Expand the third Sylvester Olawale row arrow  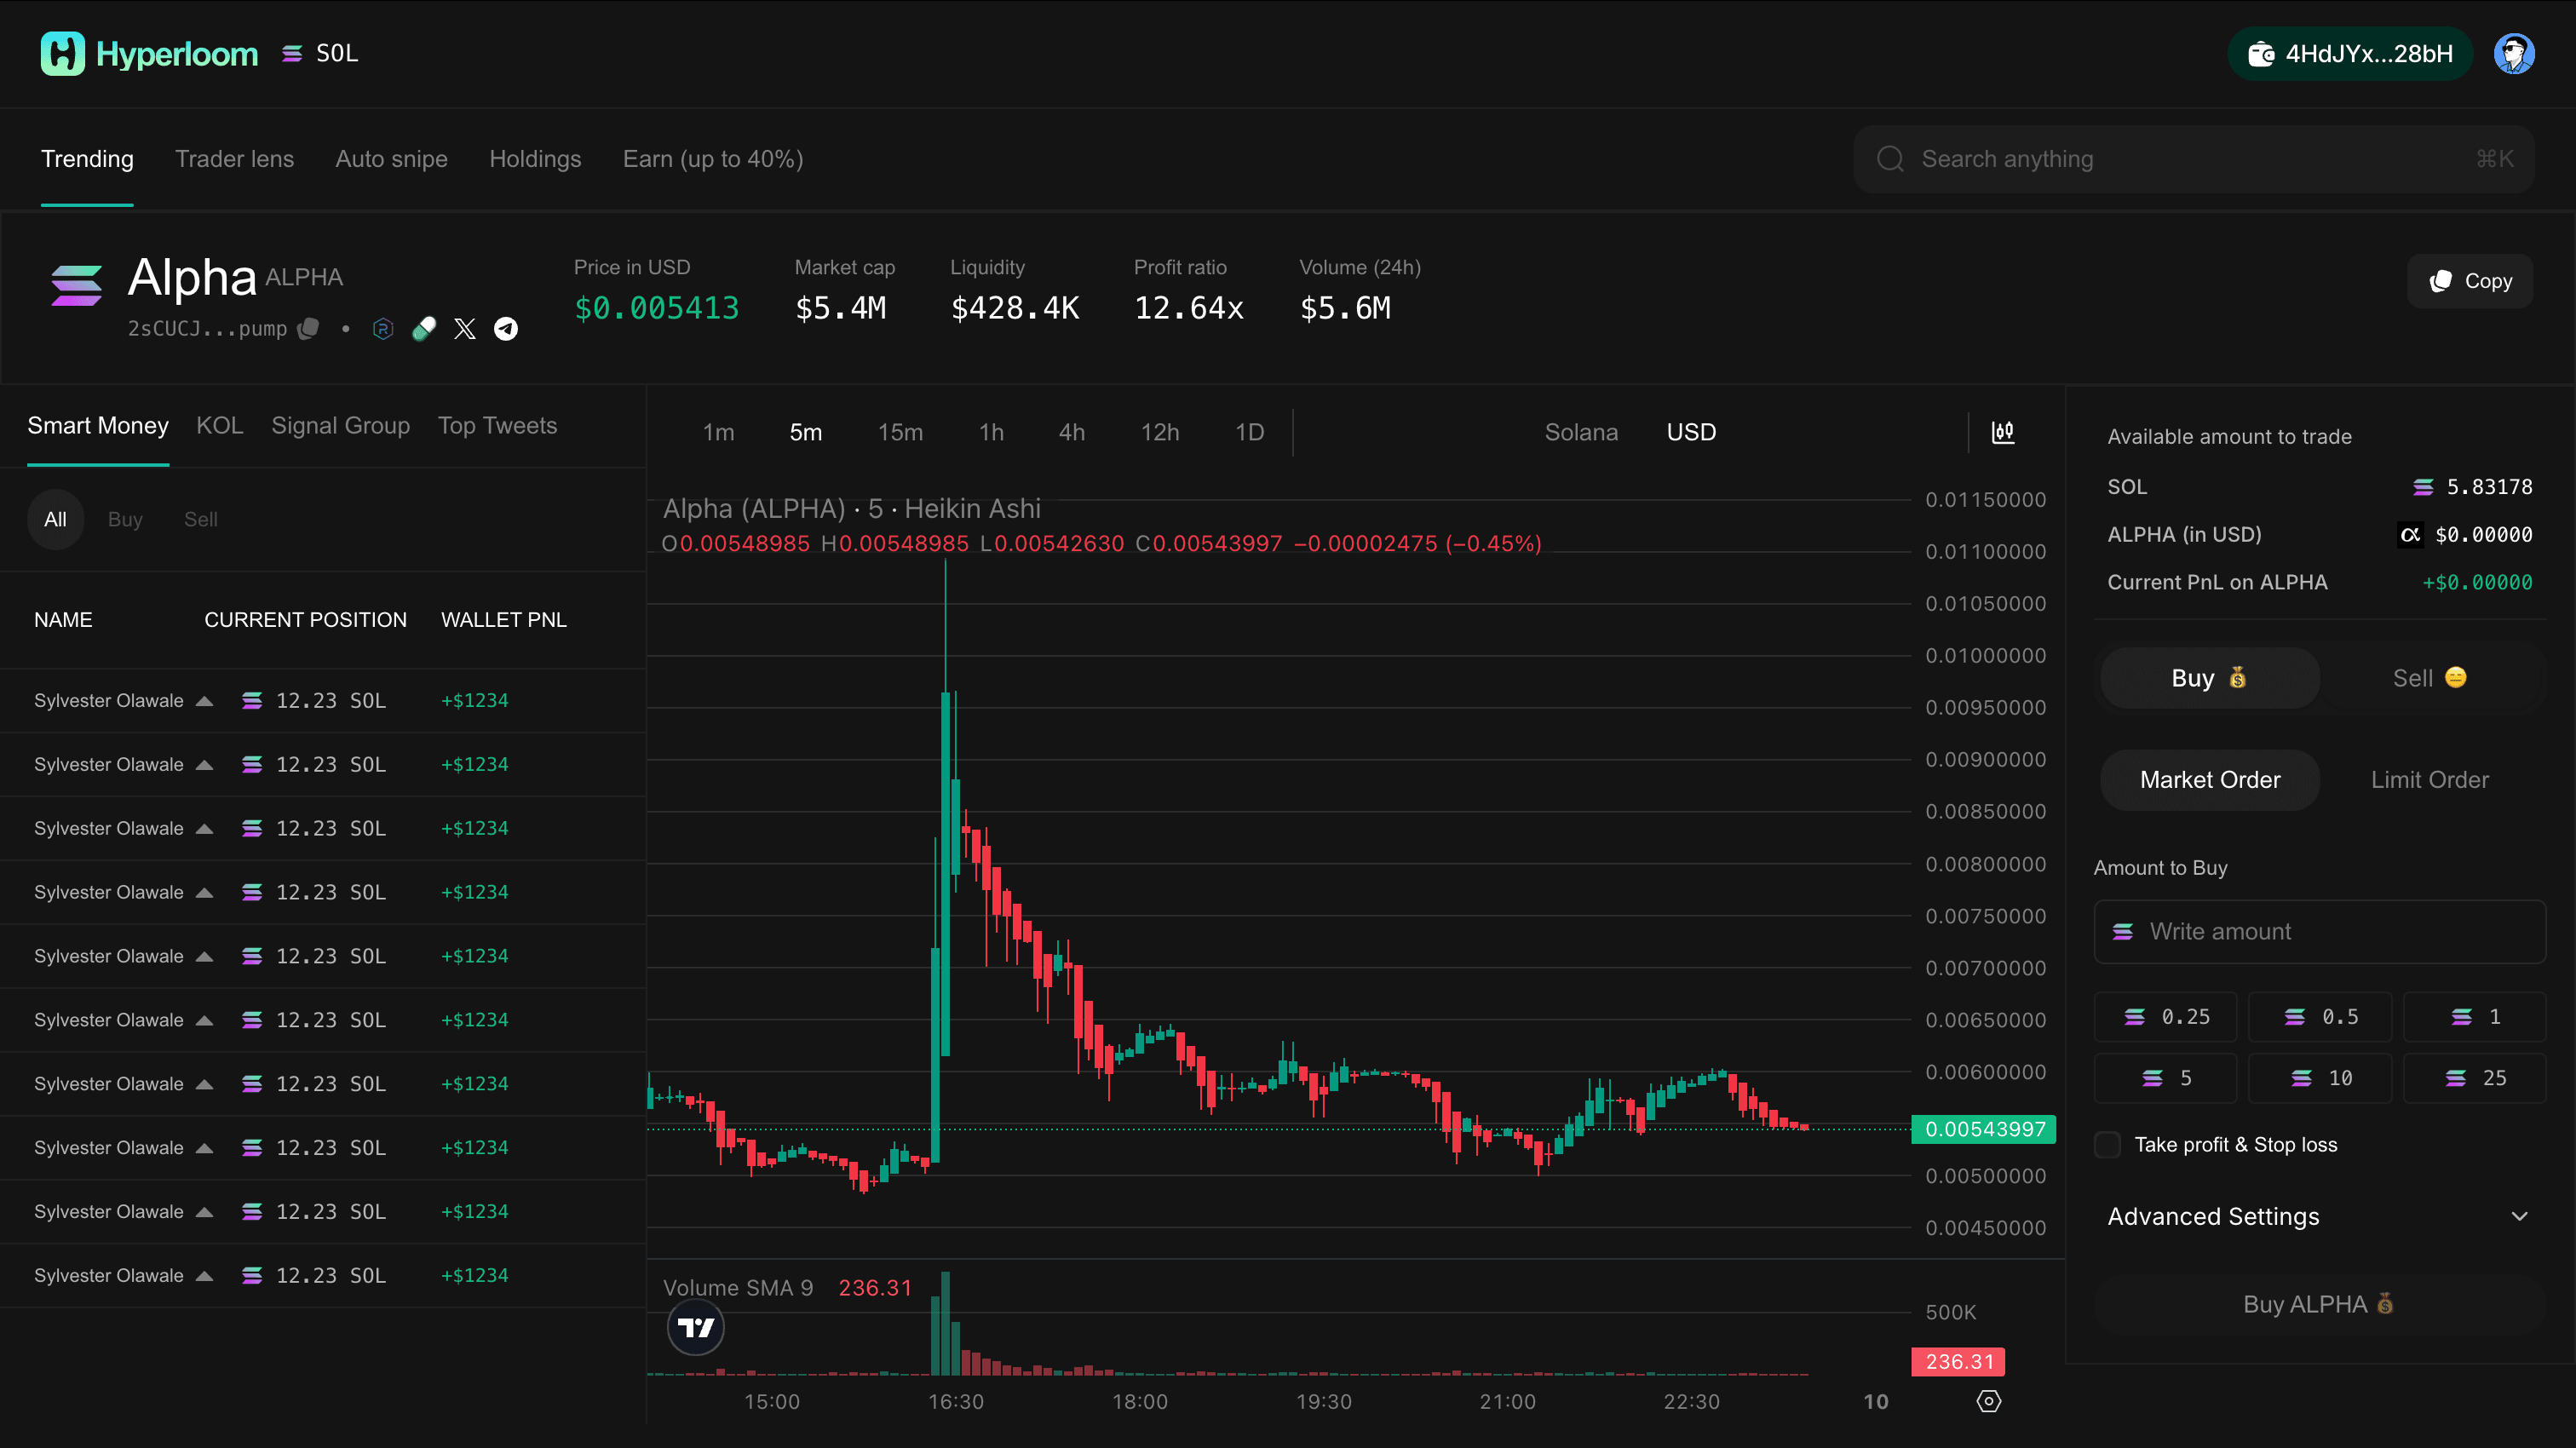pos(204,829)
